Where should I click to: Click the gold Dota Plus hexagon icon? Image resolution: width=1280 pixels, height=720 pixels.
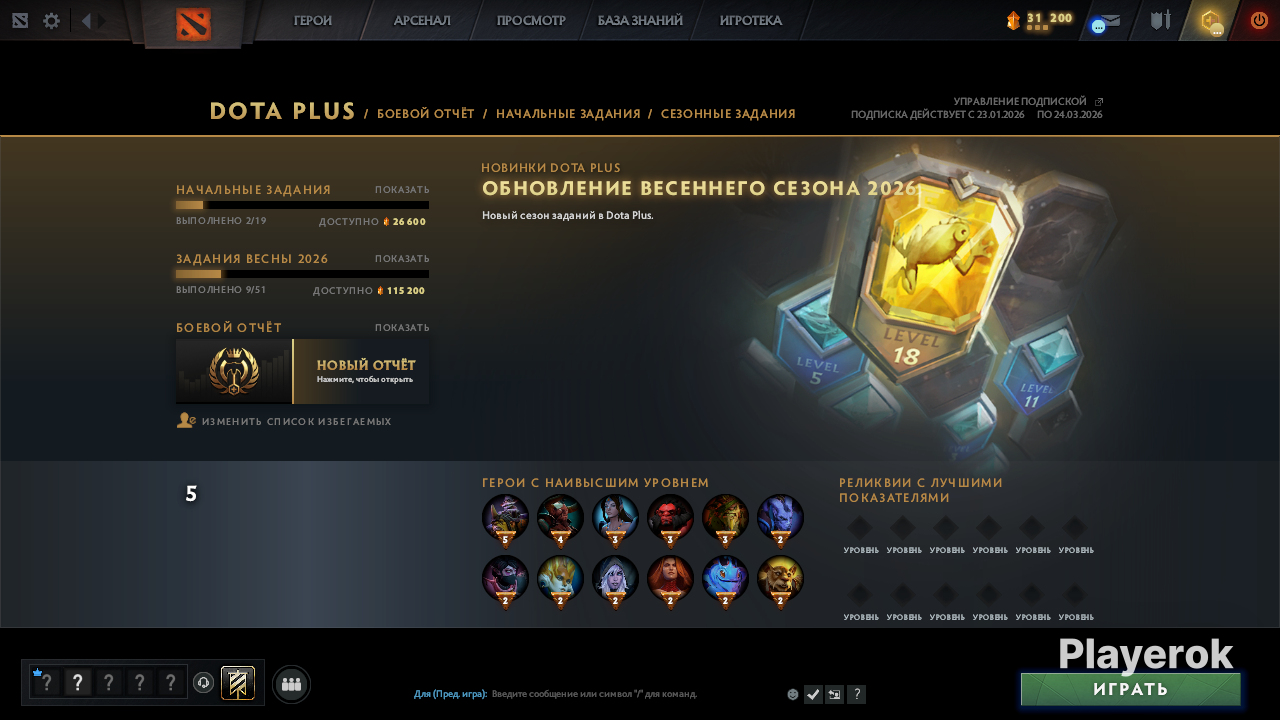click(1211, 21)
